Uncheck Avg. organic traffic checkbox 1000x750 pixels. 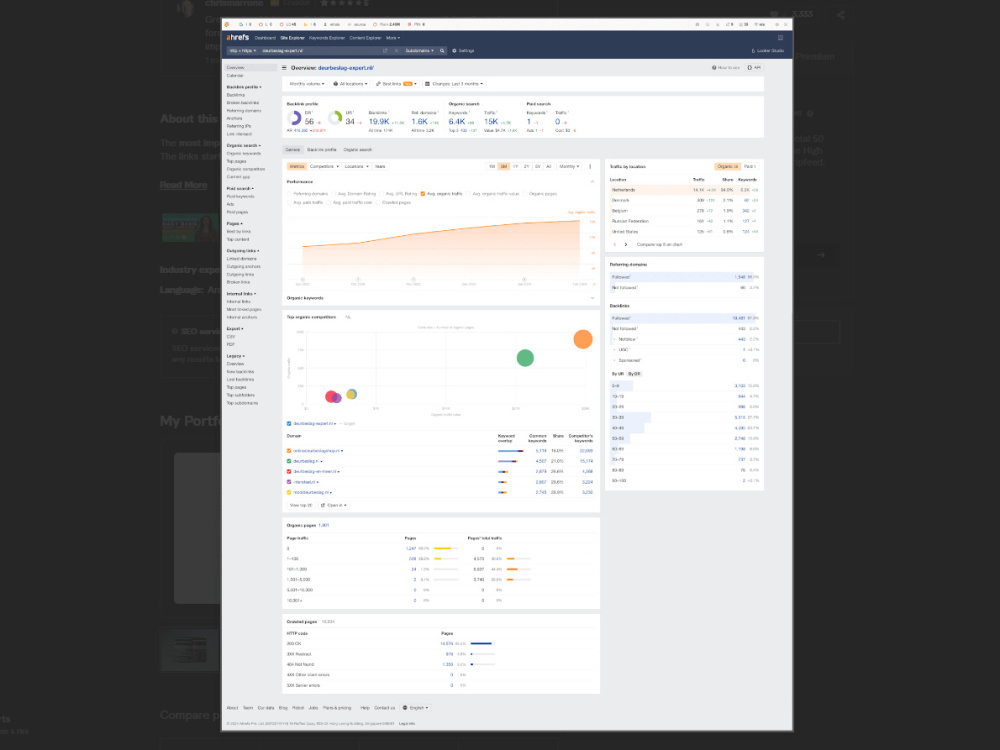click(422, 193)
